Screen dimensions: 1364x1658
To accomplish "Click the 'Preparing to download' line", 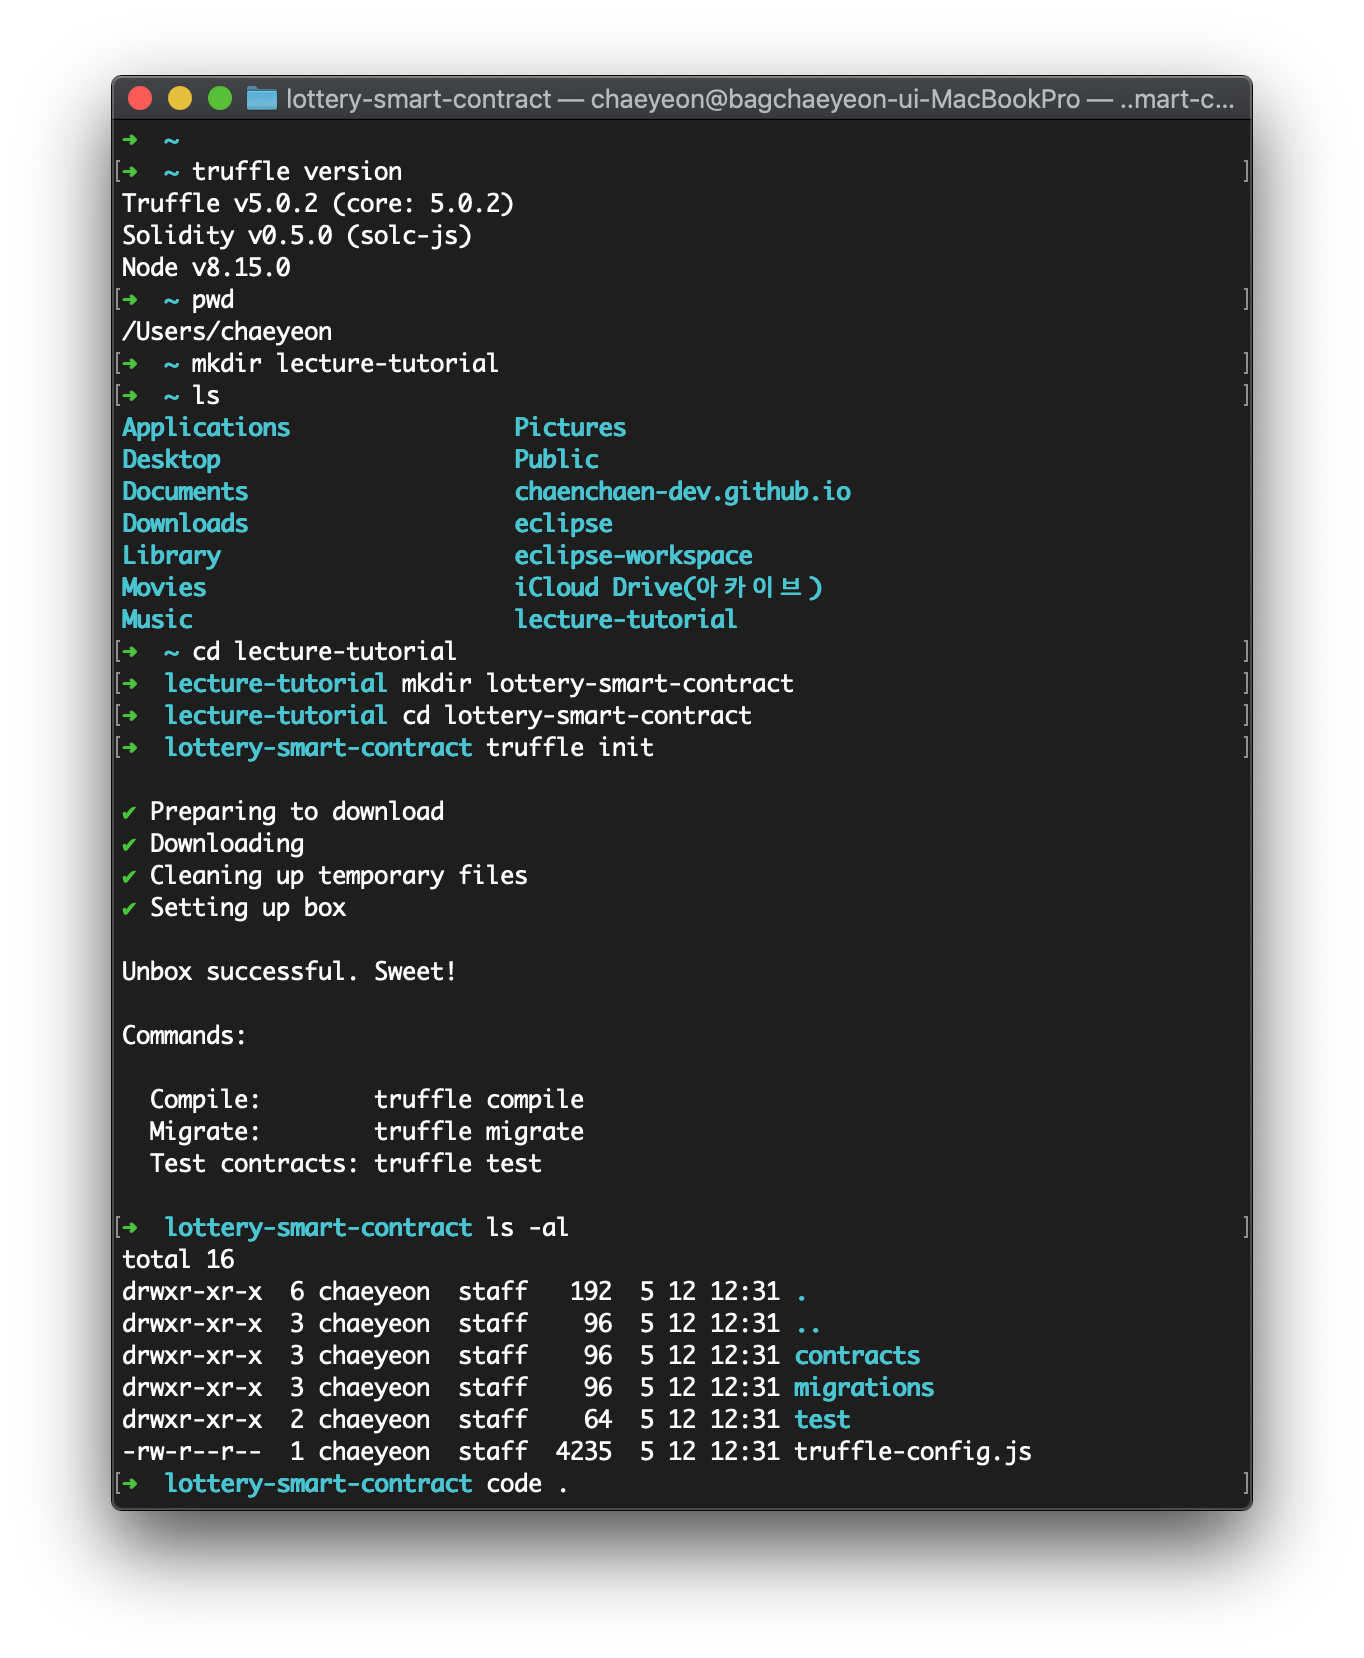I will [x=297, y=811].
